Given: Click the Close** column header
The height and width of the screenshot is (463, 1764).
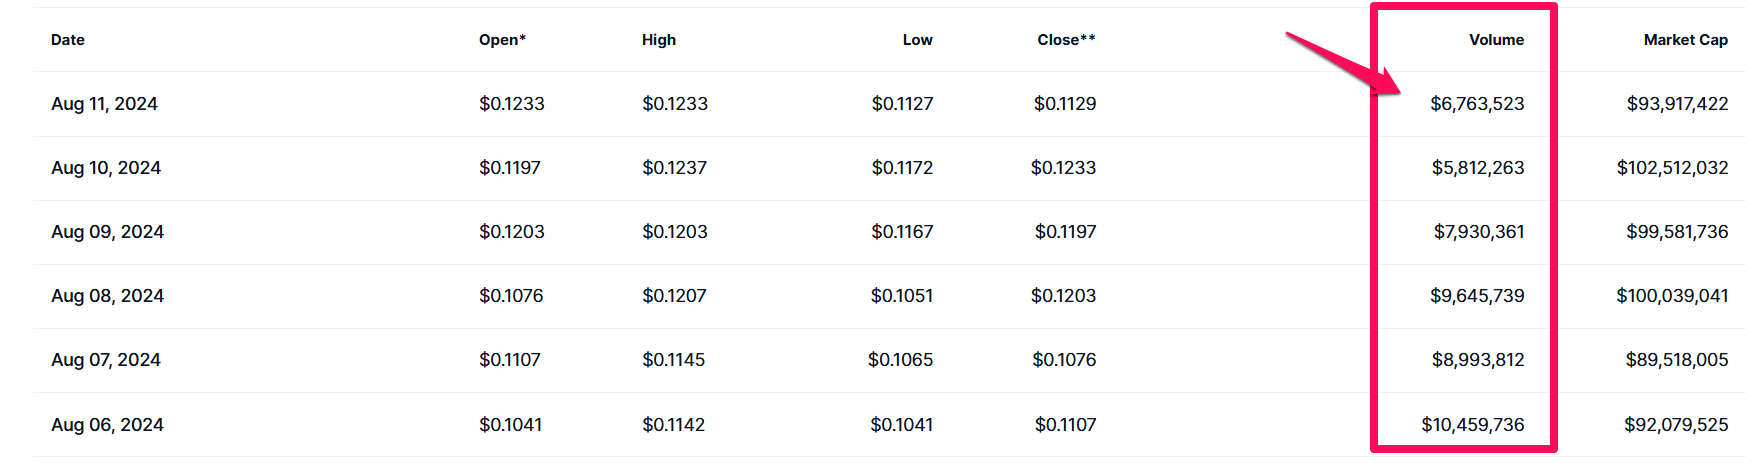Looking at the screenshot, I should tap(1066, 40).
